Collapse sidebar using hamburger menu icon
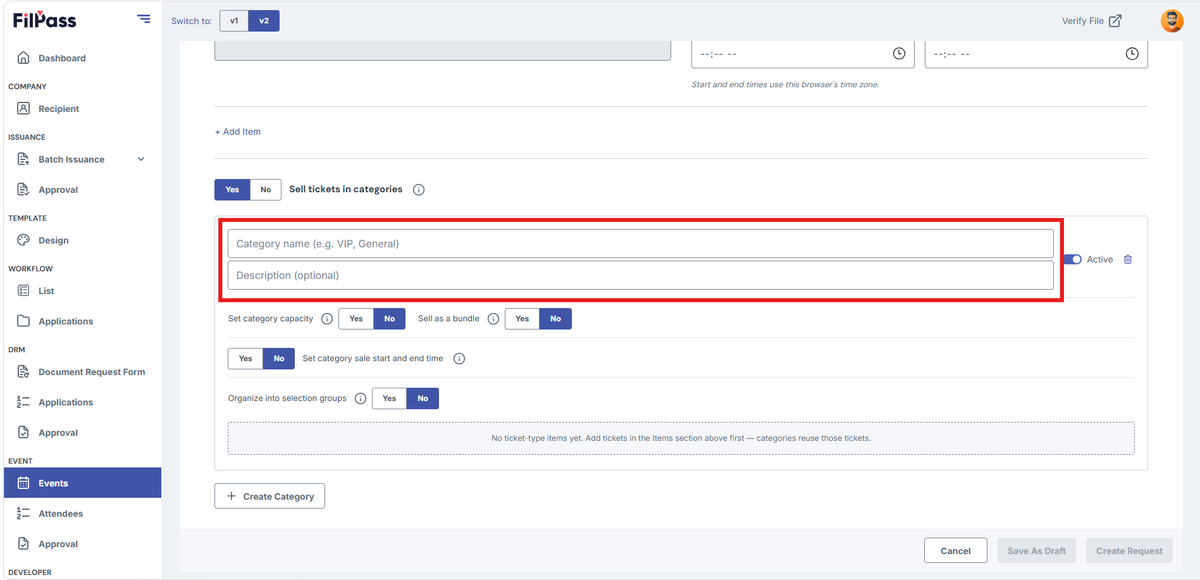The width and height of the screenshot is (1200, 580). point(144,19)
